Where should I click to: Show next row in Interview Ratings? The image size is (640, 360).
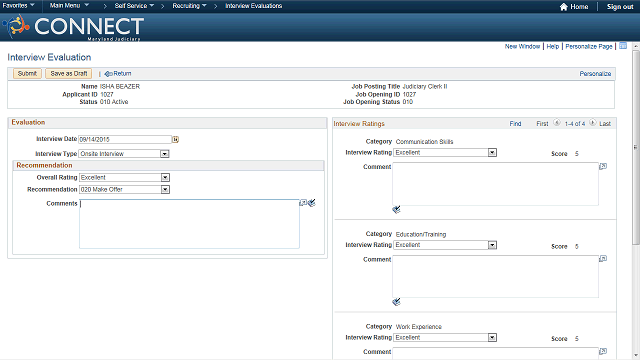(593, 123)
